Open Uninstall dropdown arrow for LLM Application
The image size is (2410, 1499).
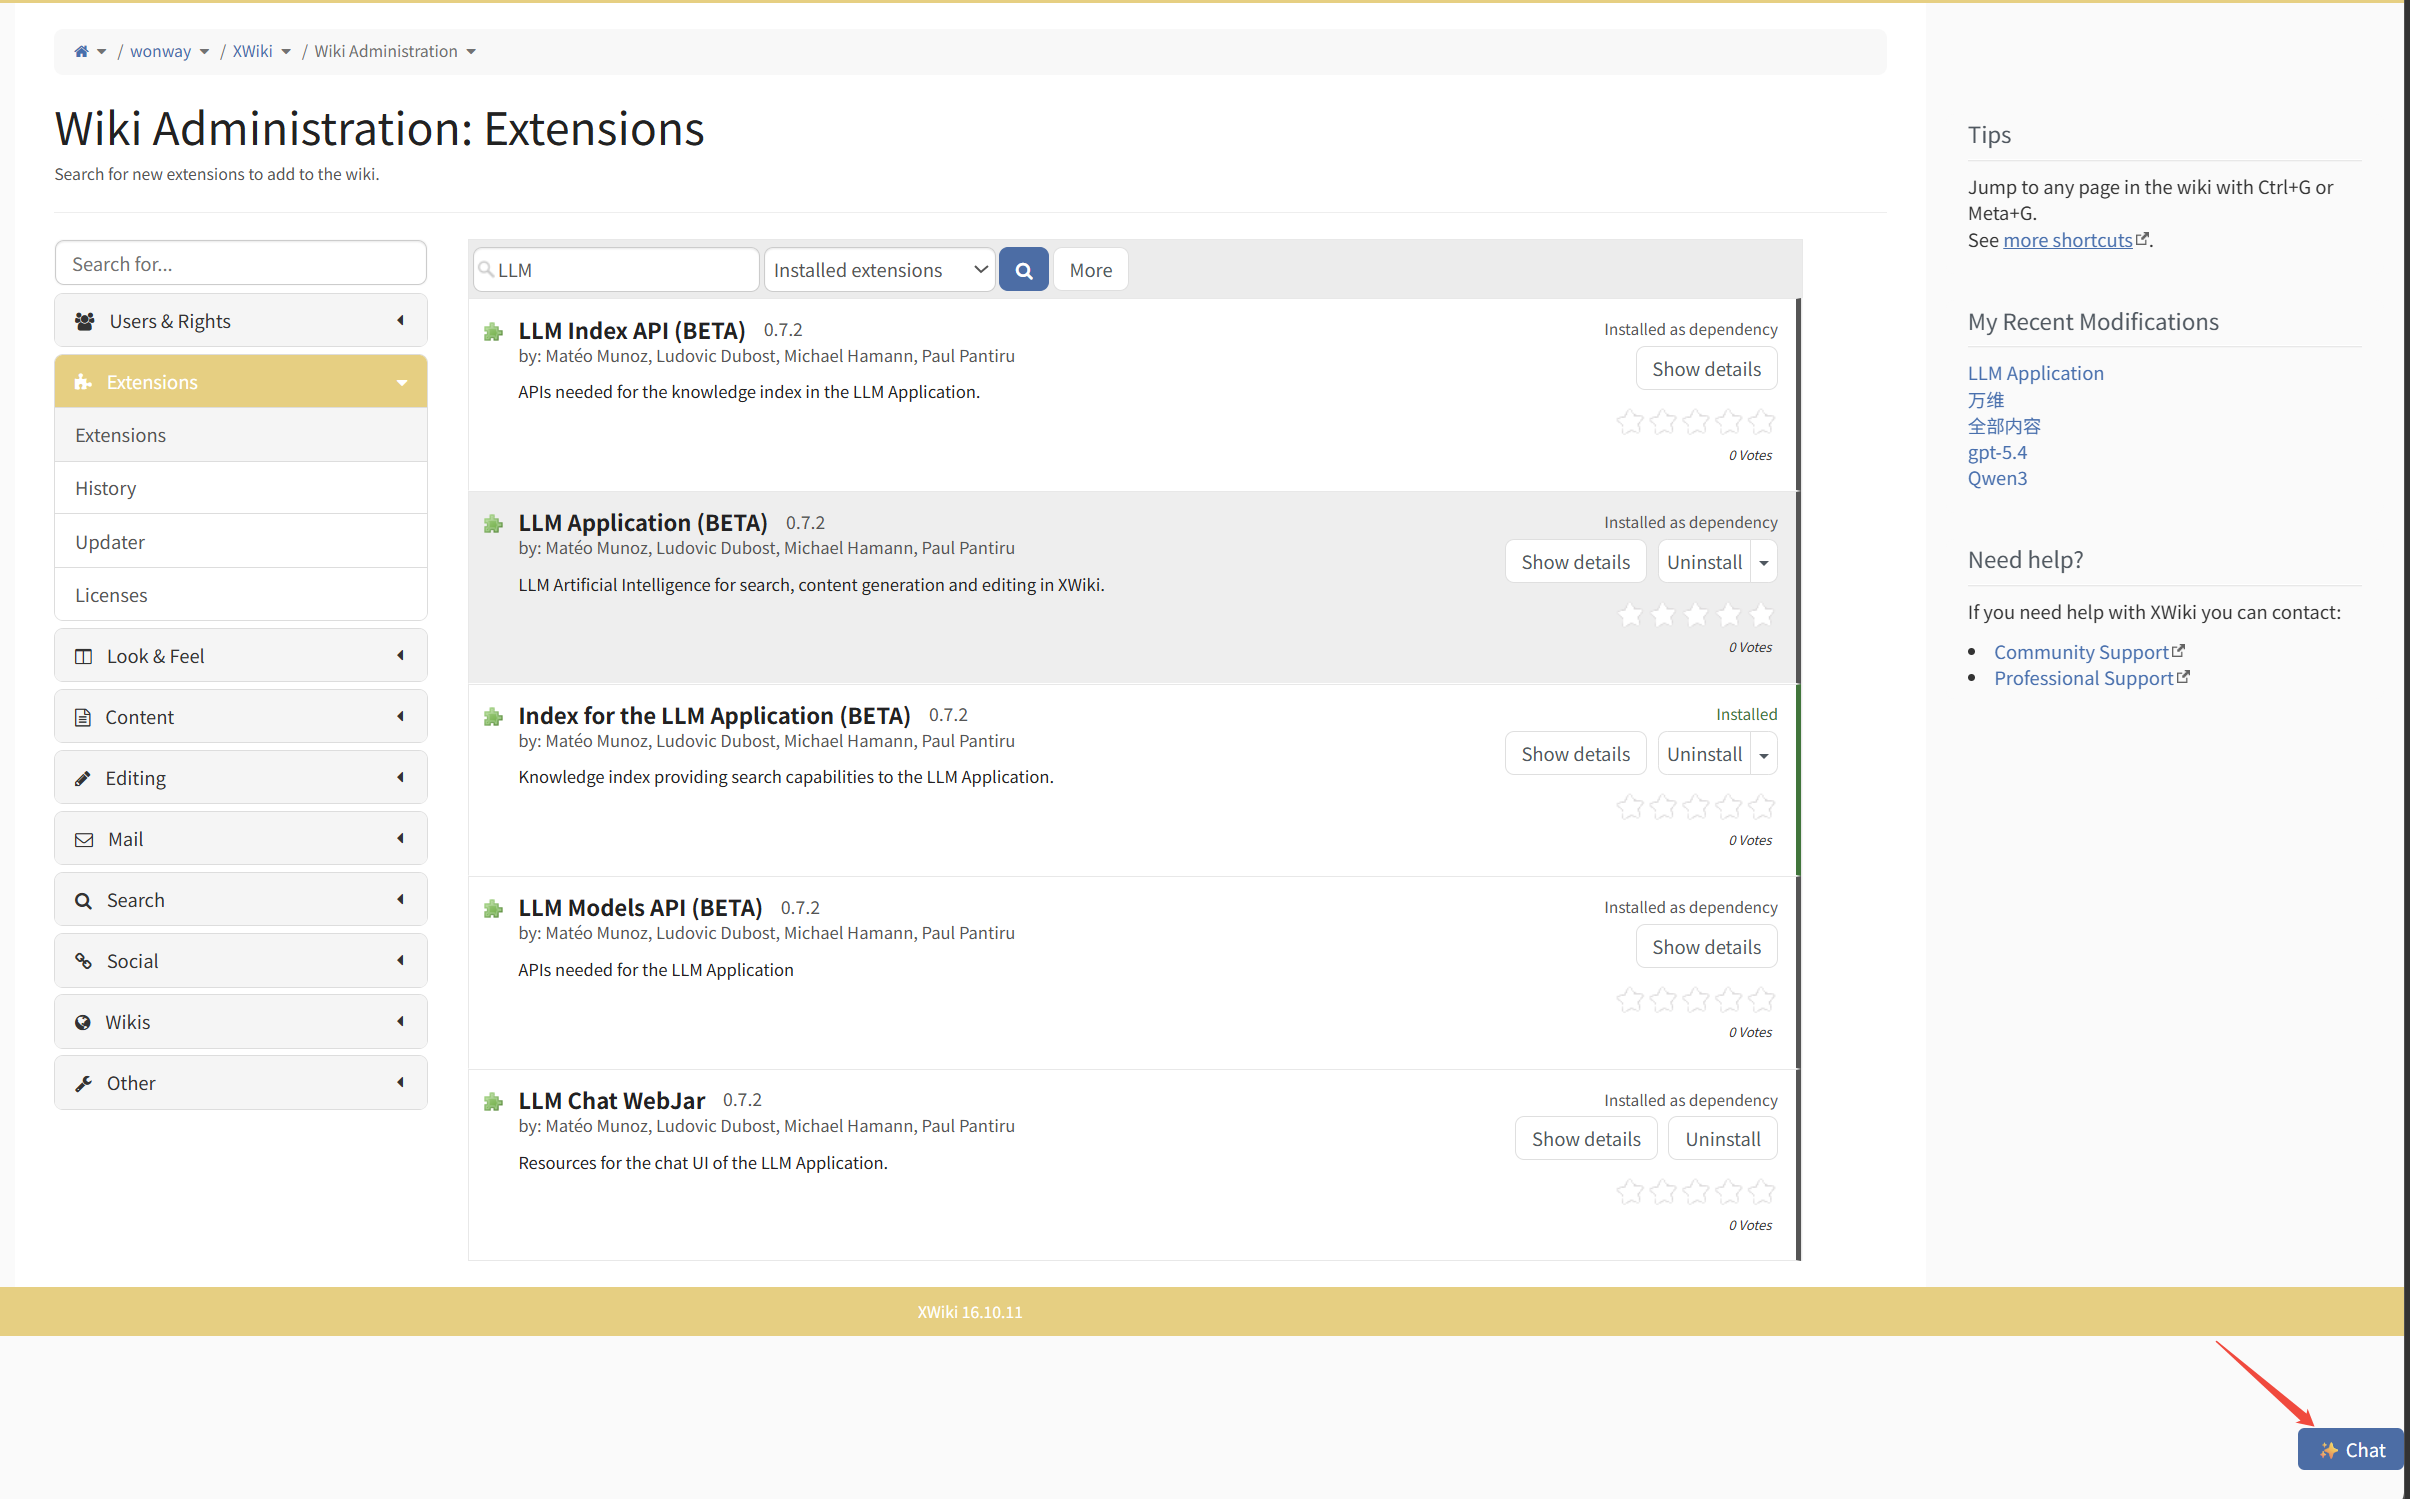coord(1764,562)
